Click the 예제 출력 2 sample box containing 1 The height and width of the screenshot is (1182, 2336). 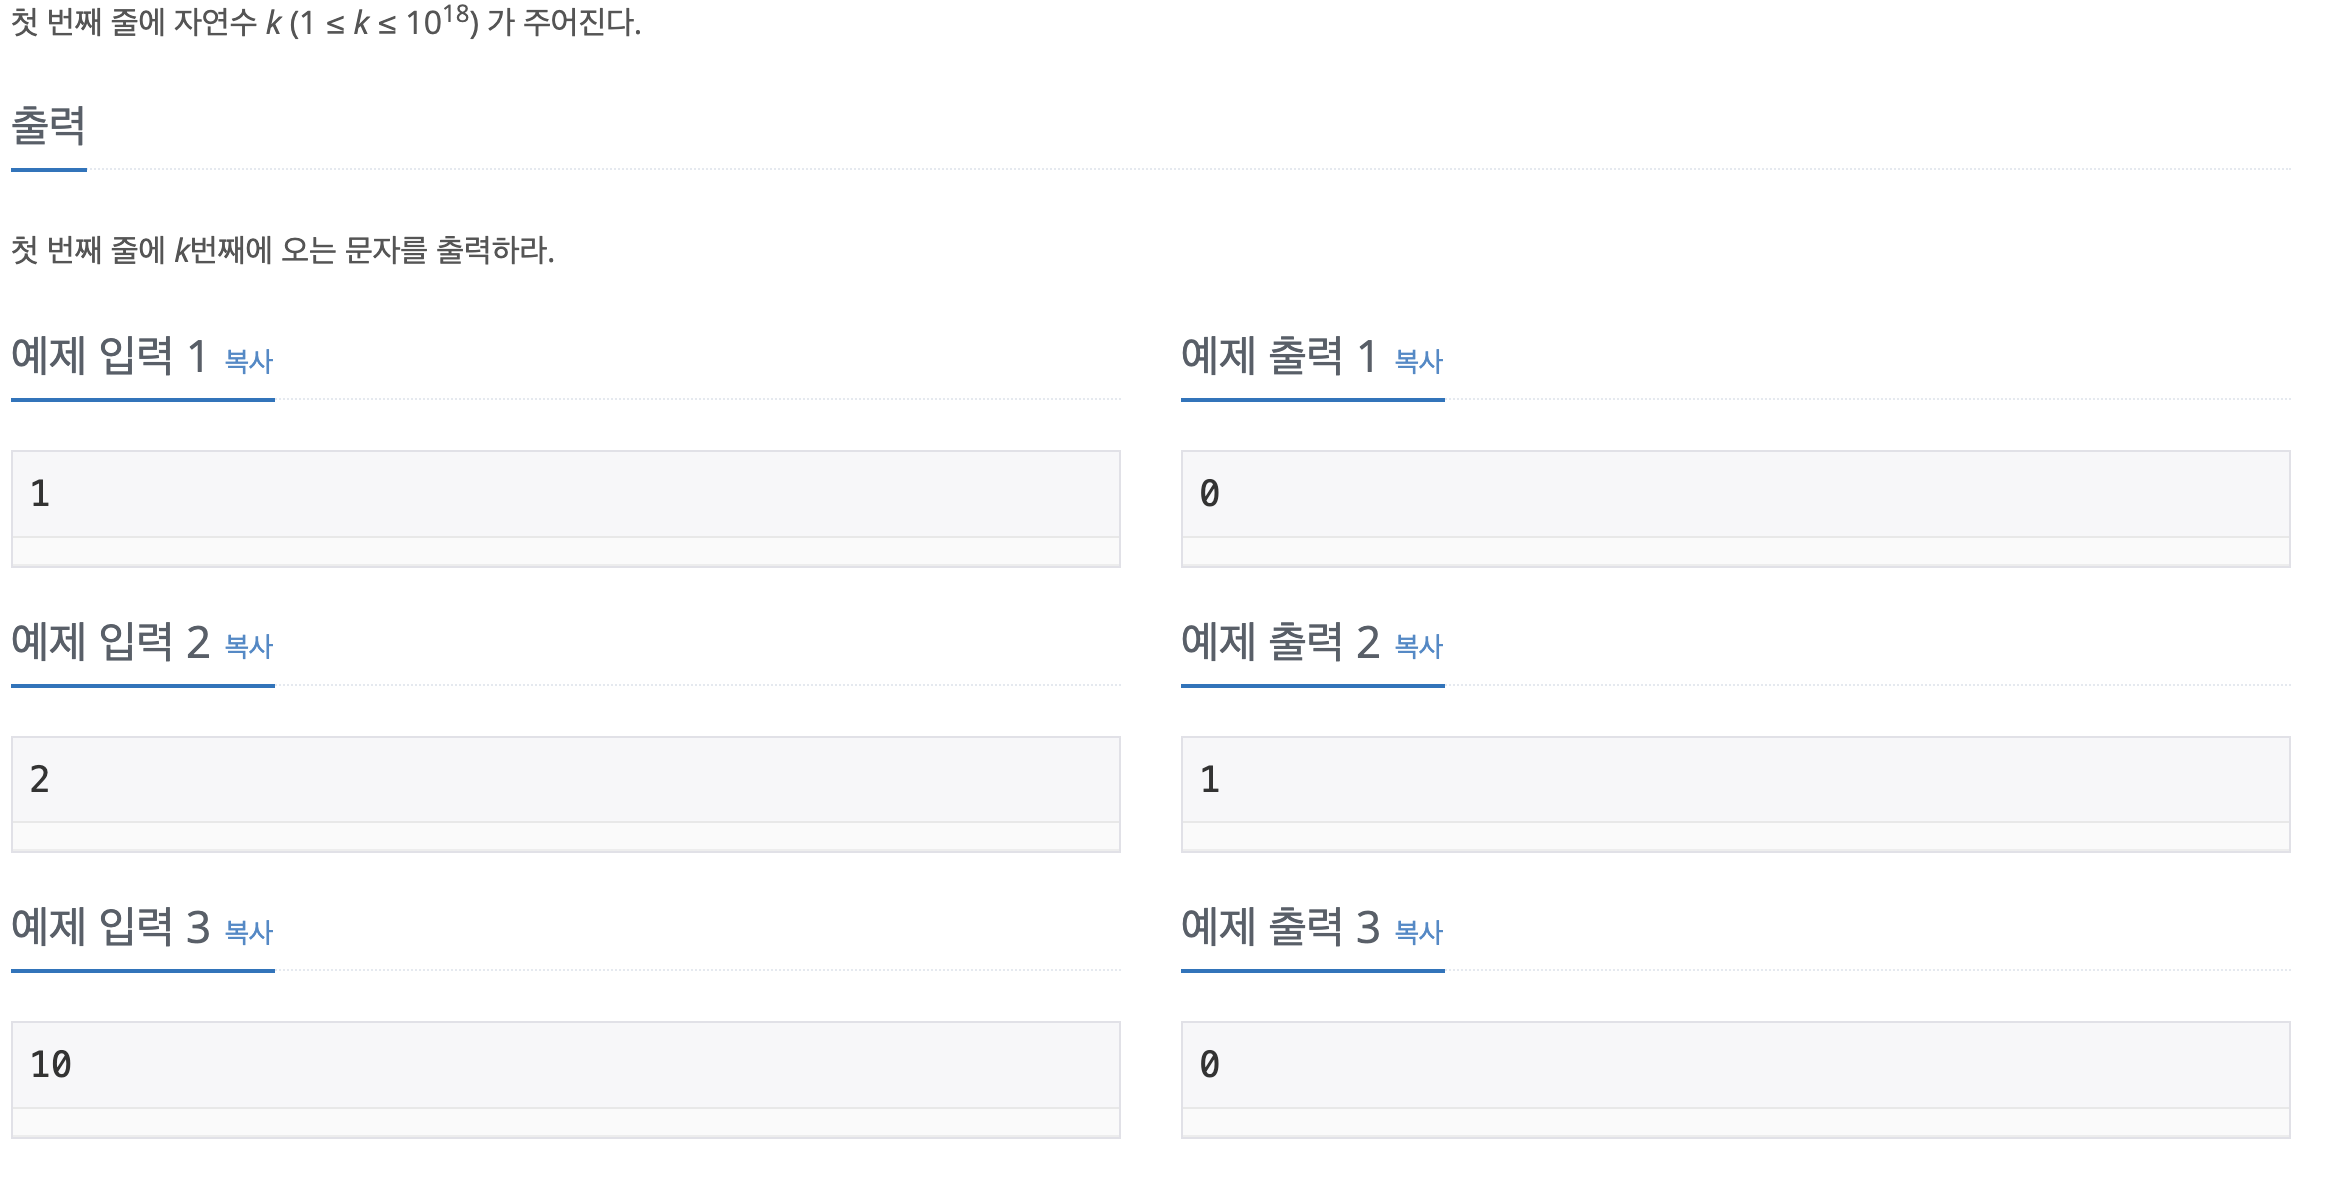tap(1736, 794)
